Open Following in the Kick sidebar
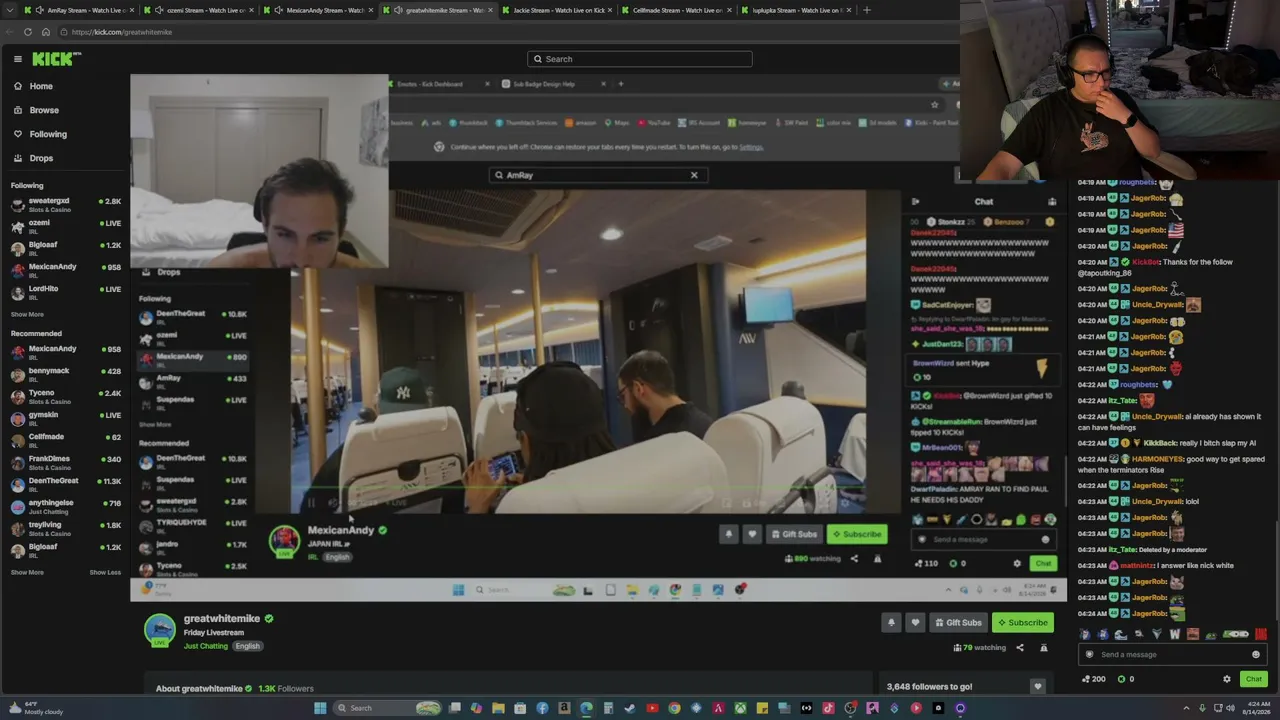 click(x=48, y=134)
